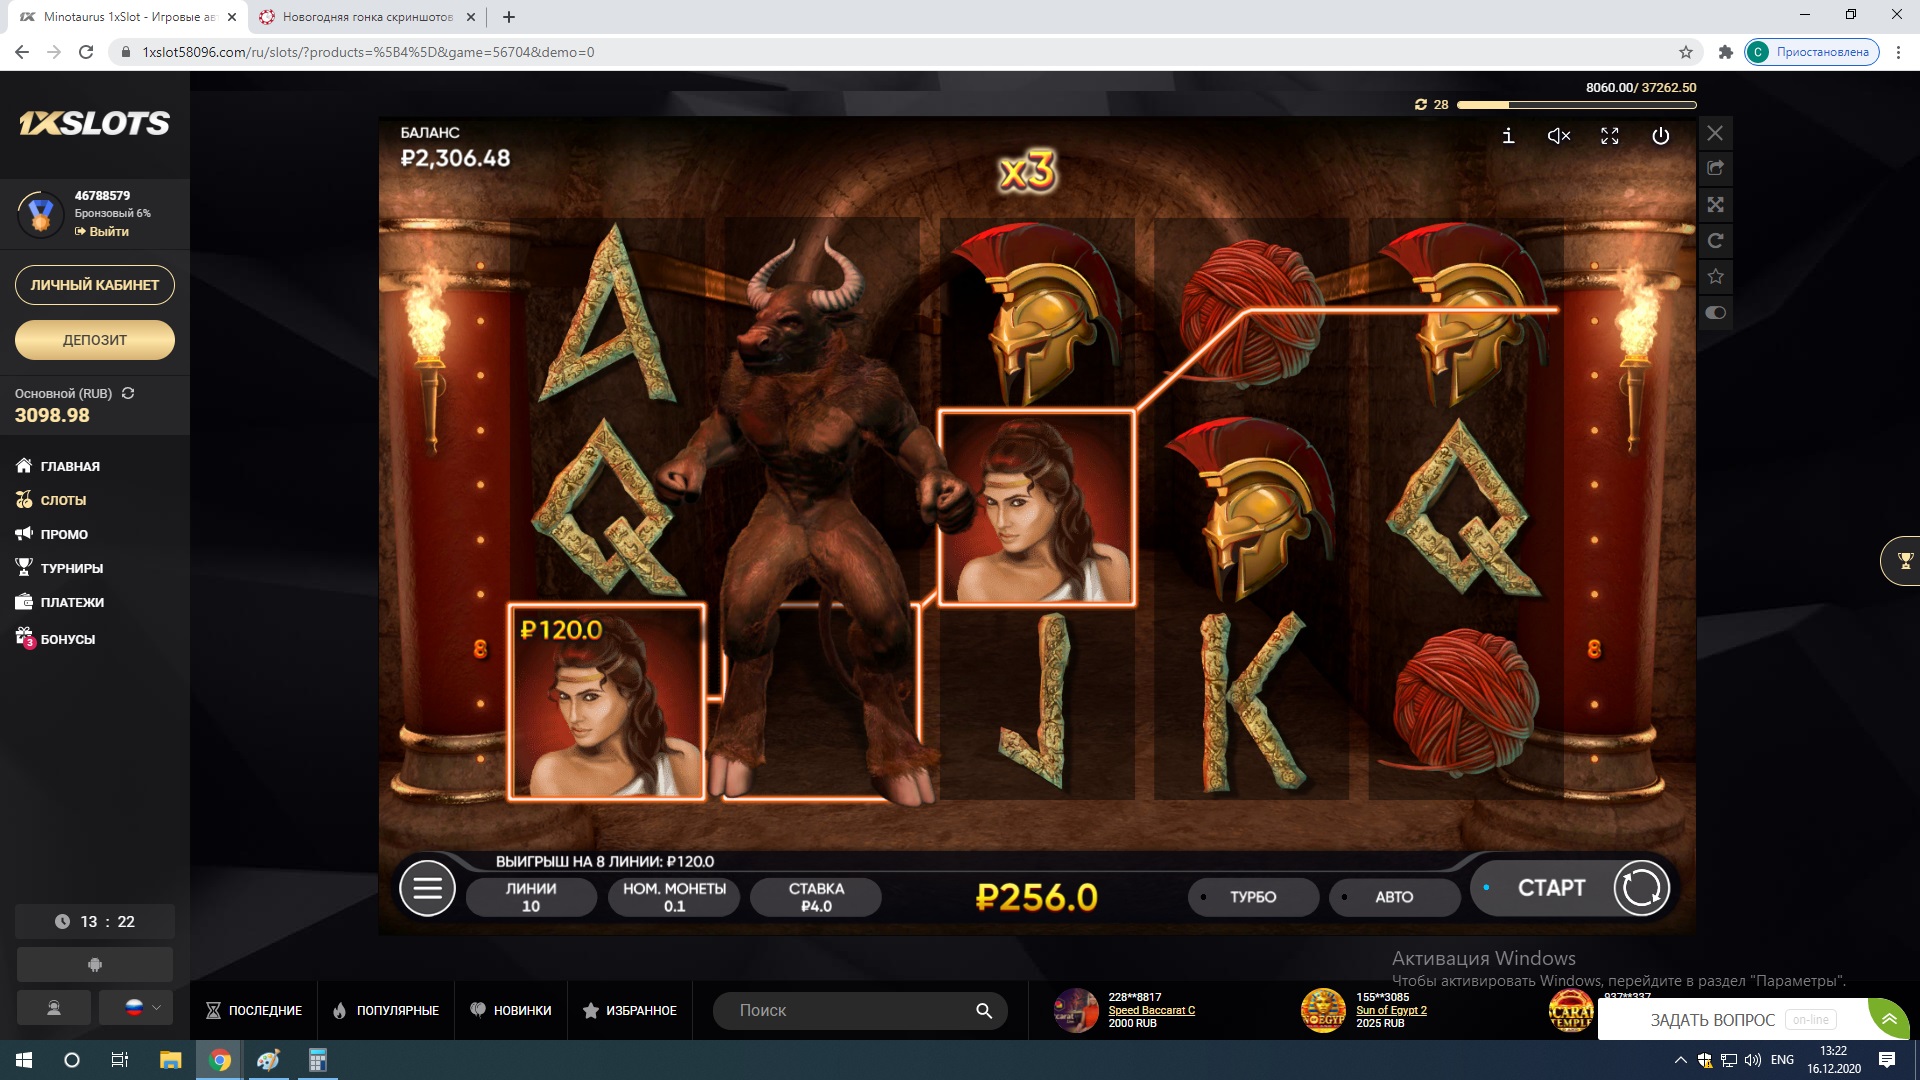Image resolution: width=1920 pixels, height=1080 pixels.
Task: Enter fullscreen via game expand icon
Action: [1609, 136]
